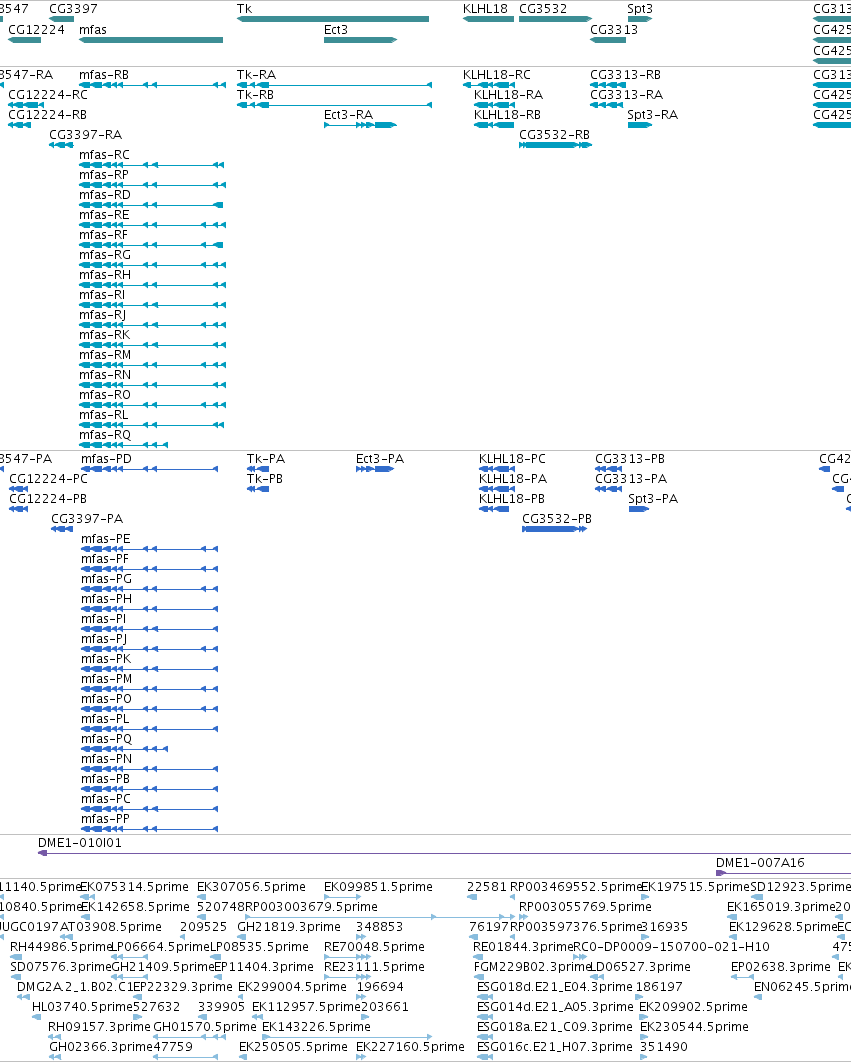Image resolution: width=851 pixels, height=1062 pixels.
Task: Select KLHL18-PC protein
Action: (497, 469)
